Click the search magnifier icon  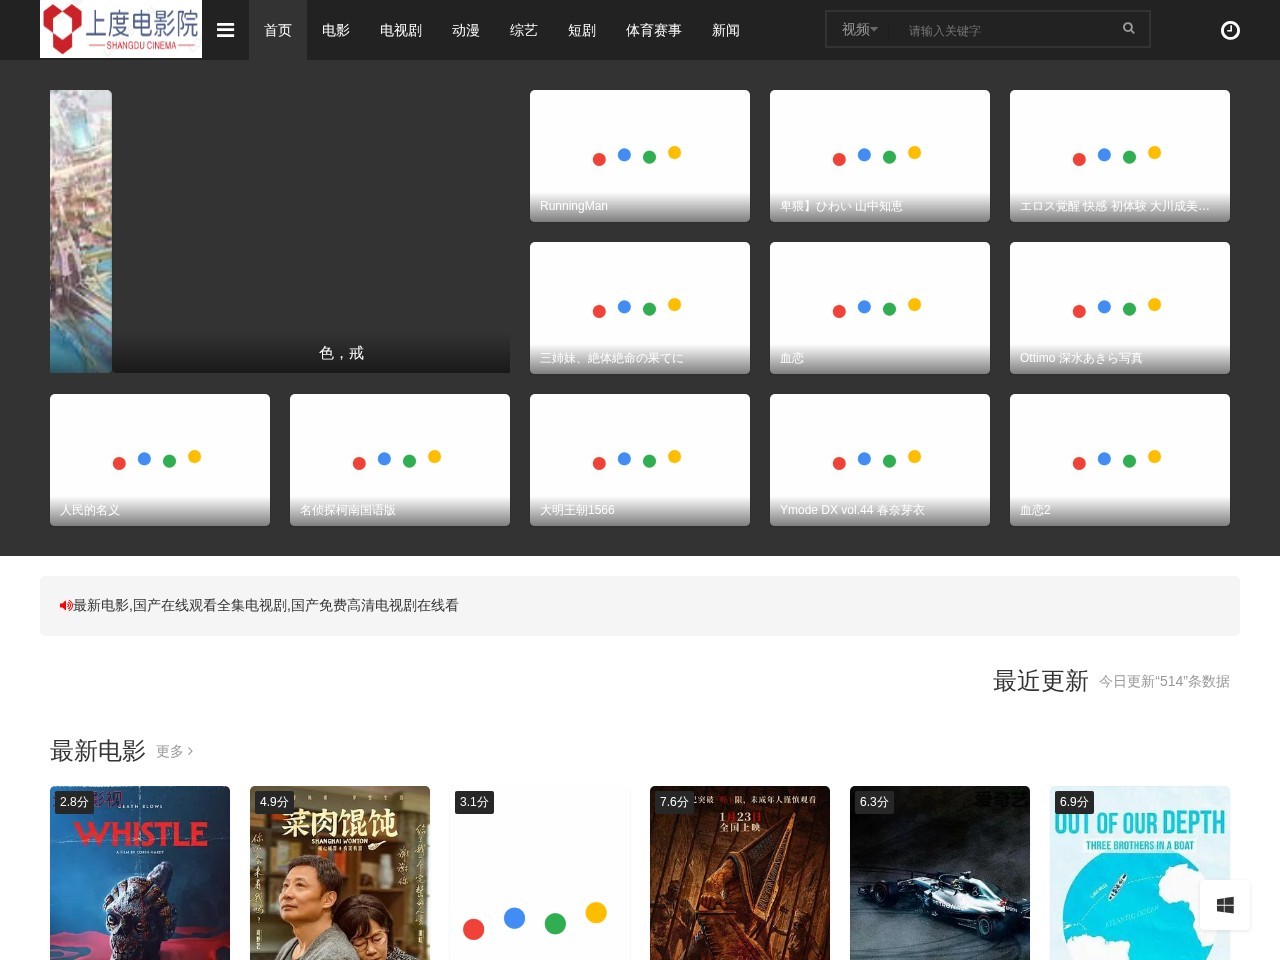coord(1129,29)
